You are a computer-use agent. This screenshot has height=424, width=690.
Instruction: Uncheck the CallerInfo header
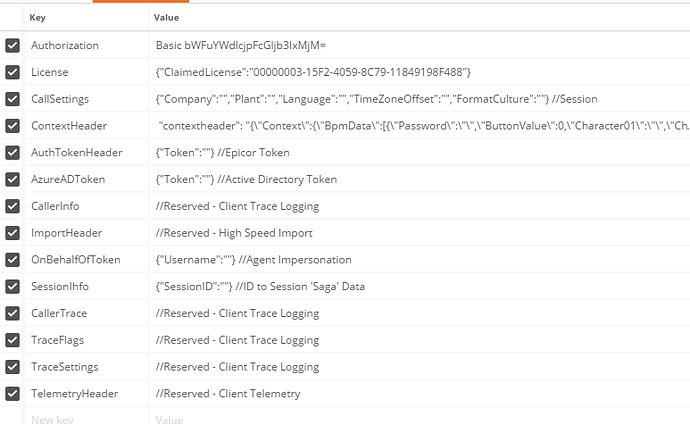(12, 206)
